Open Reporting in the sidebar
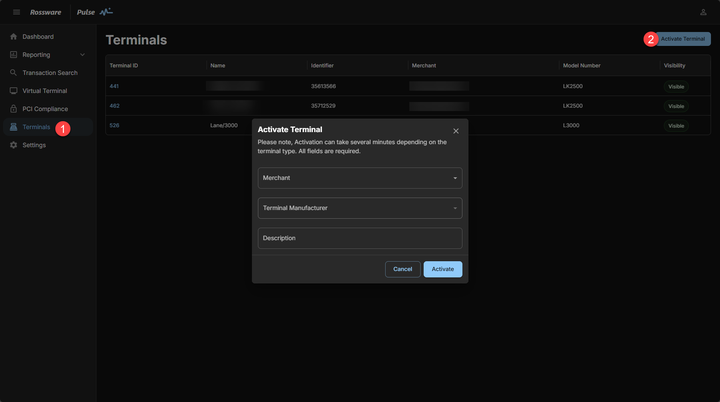Viewport: 720px width, 402px height. coord(36,55)
